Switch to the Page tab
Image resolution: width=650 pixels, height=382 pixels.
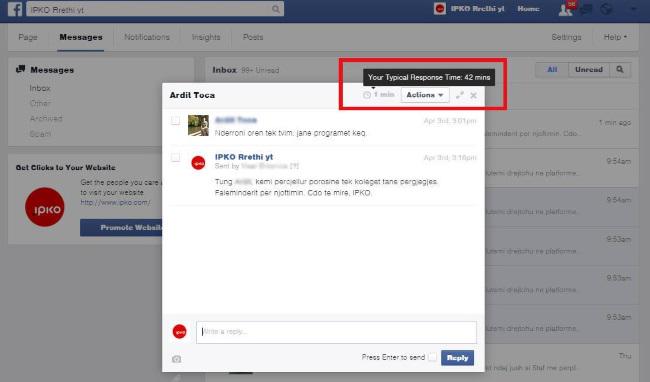click(x=28, y=37)
